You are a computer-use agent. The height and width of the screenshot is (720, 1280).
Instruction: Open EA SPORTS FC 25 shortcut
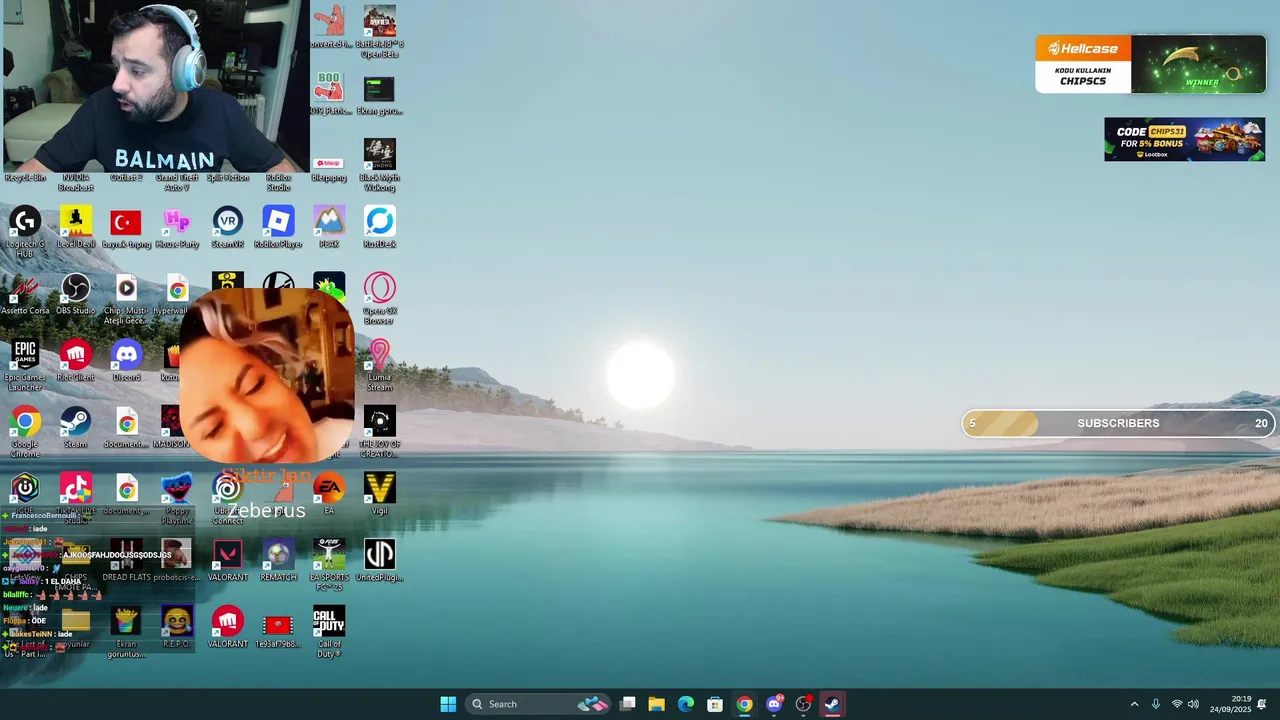(x=329, y=565)
